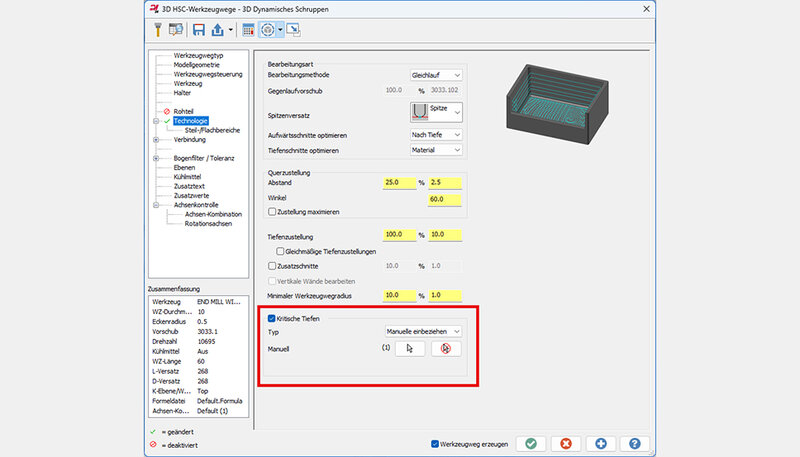
Task: Click the blue plus add button
Action: [600, 443]
